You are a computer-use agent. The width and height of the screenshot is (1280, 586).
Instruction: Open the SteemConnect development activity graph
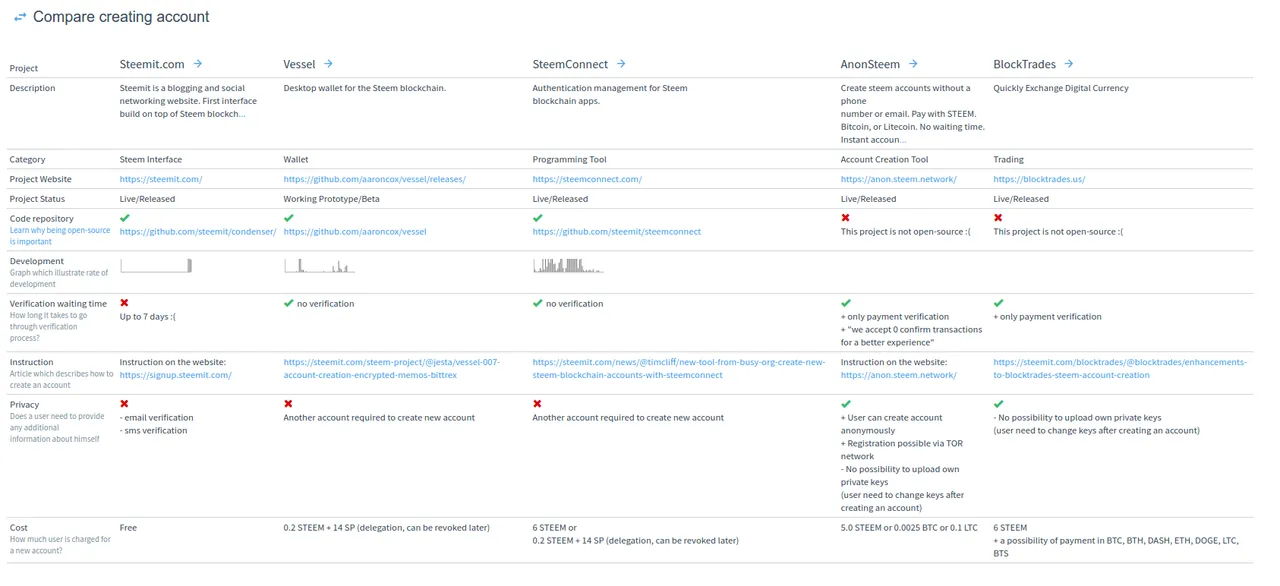pos(568,265)
